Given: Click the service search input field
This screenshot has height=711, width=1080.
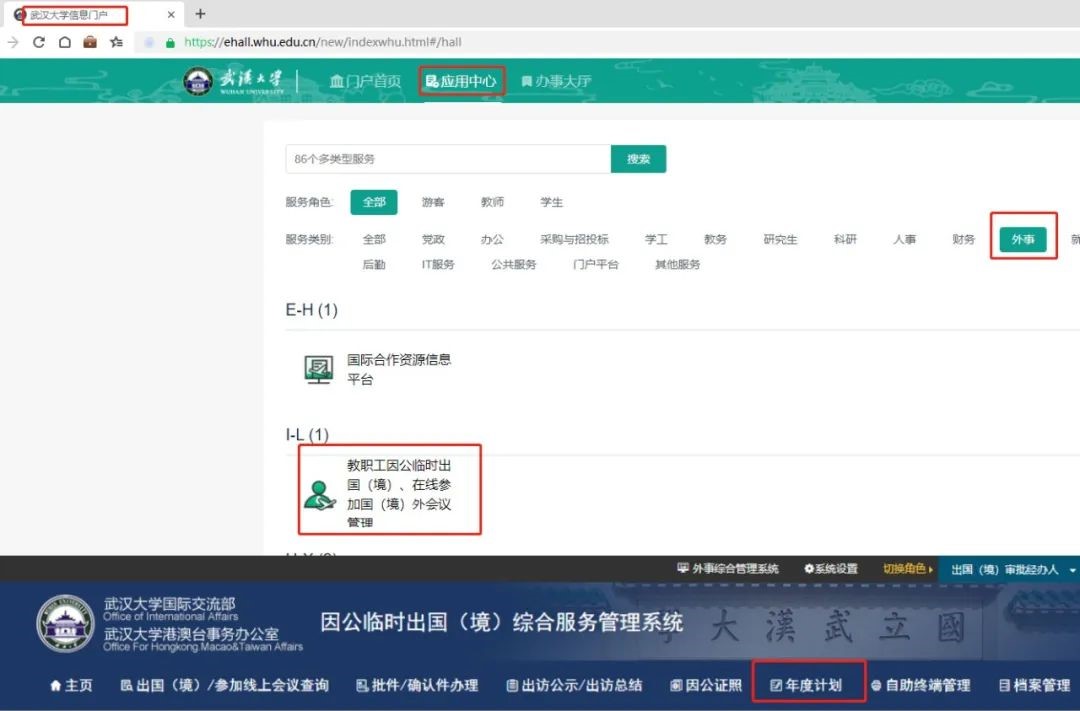Looking at the screenshot, I should 447,159.
